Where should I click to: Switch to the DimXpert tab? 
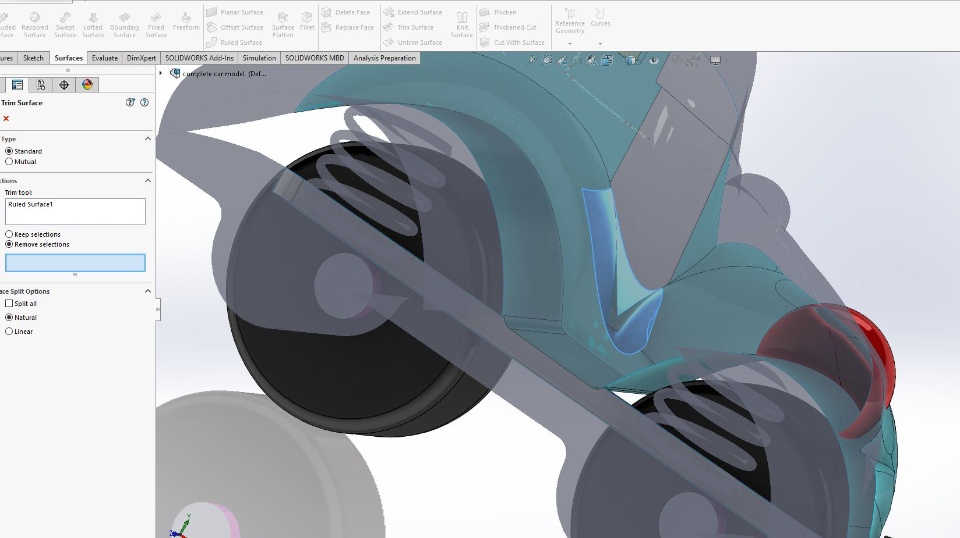[141, 58]
